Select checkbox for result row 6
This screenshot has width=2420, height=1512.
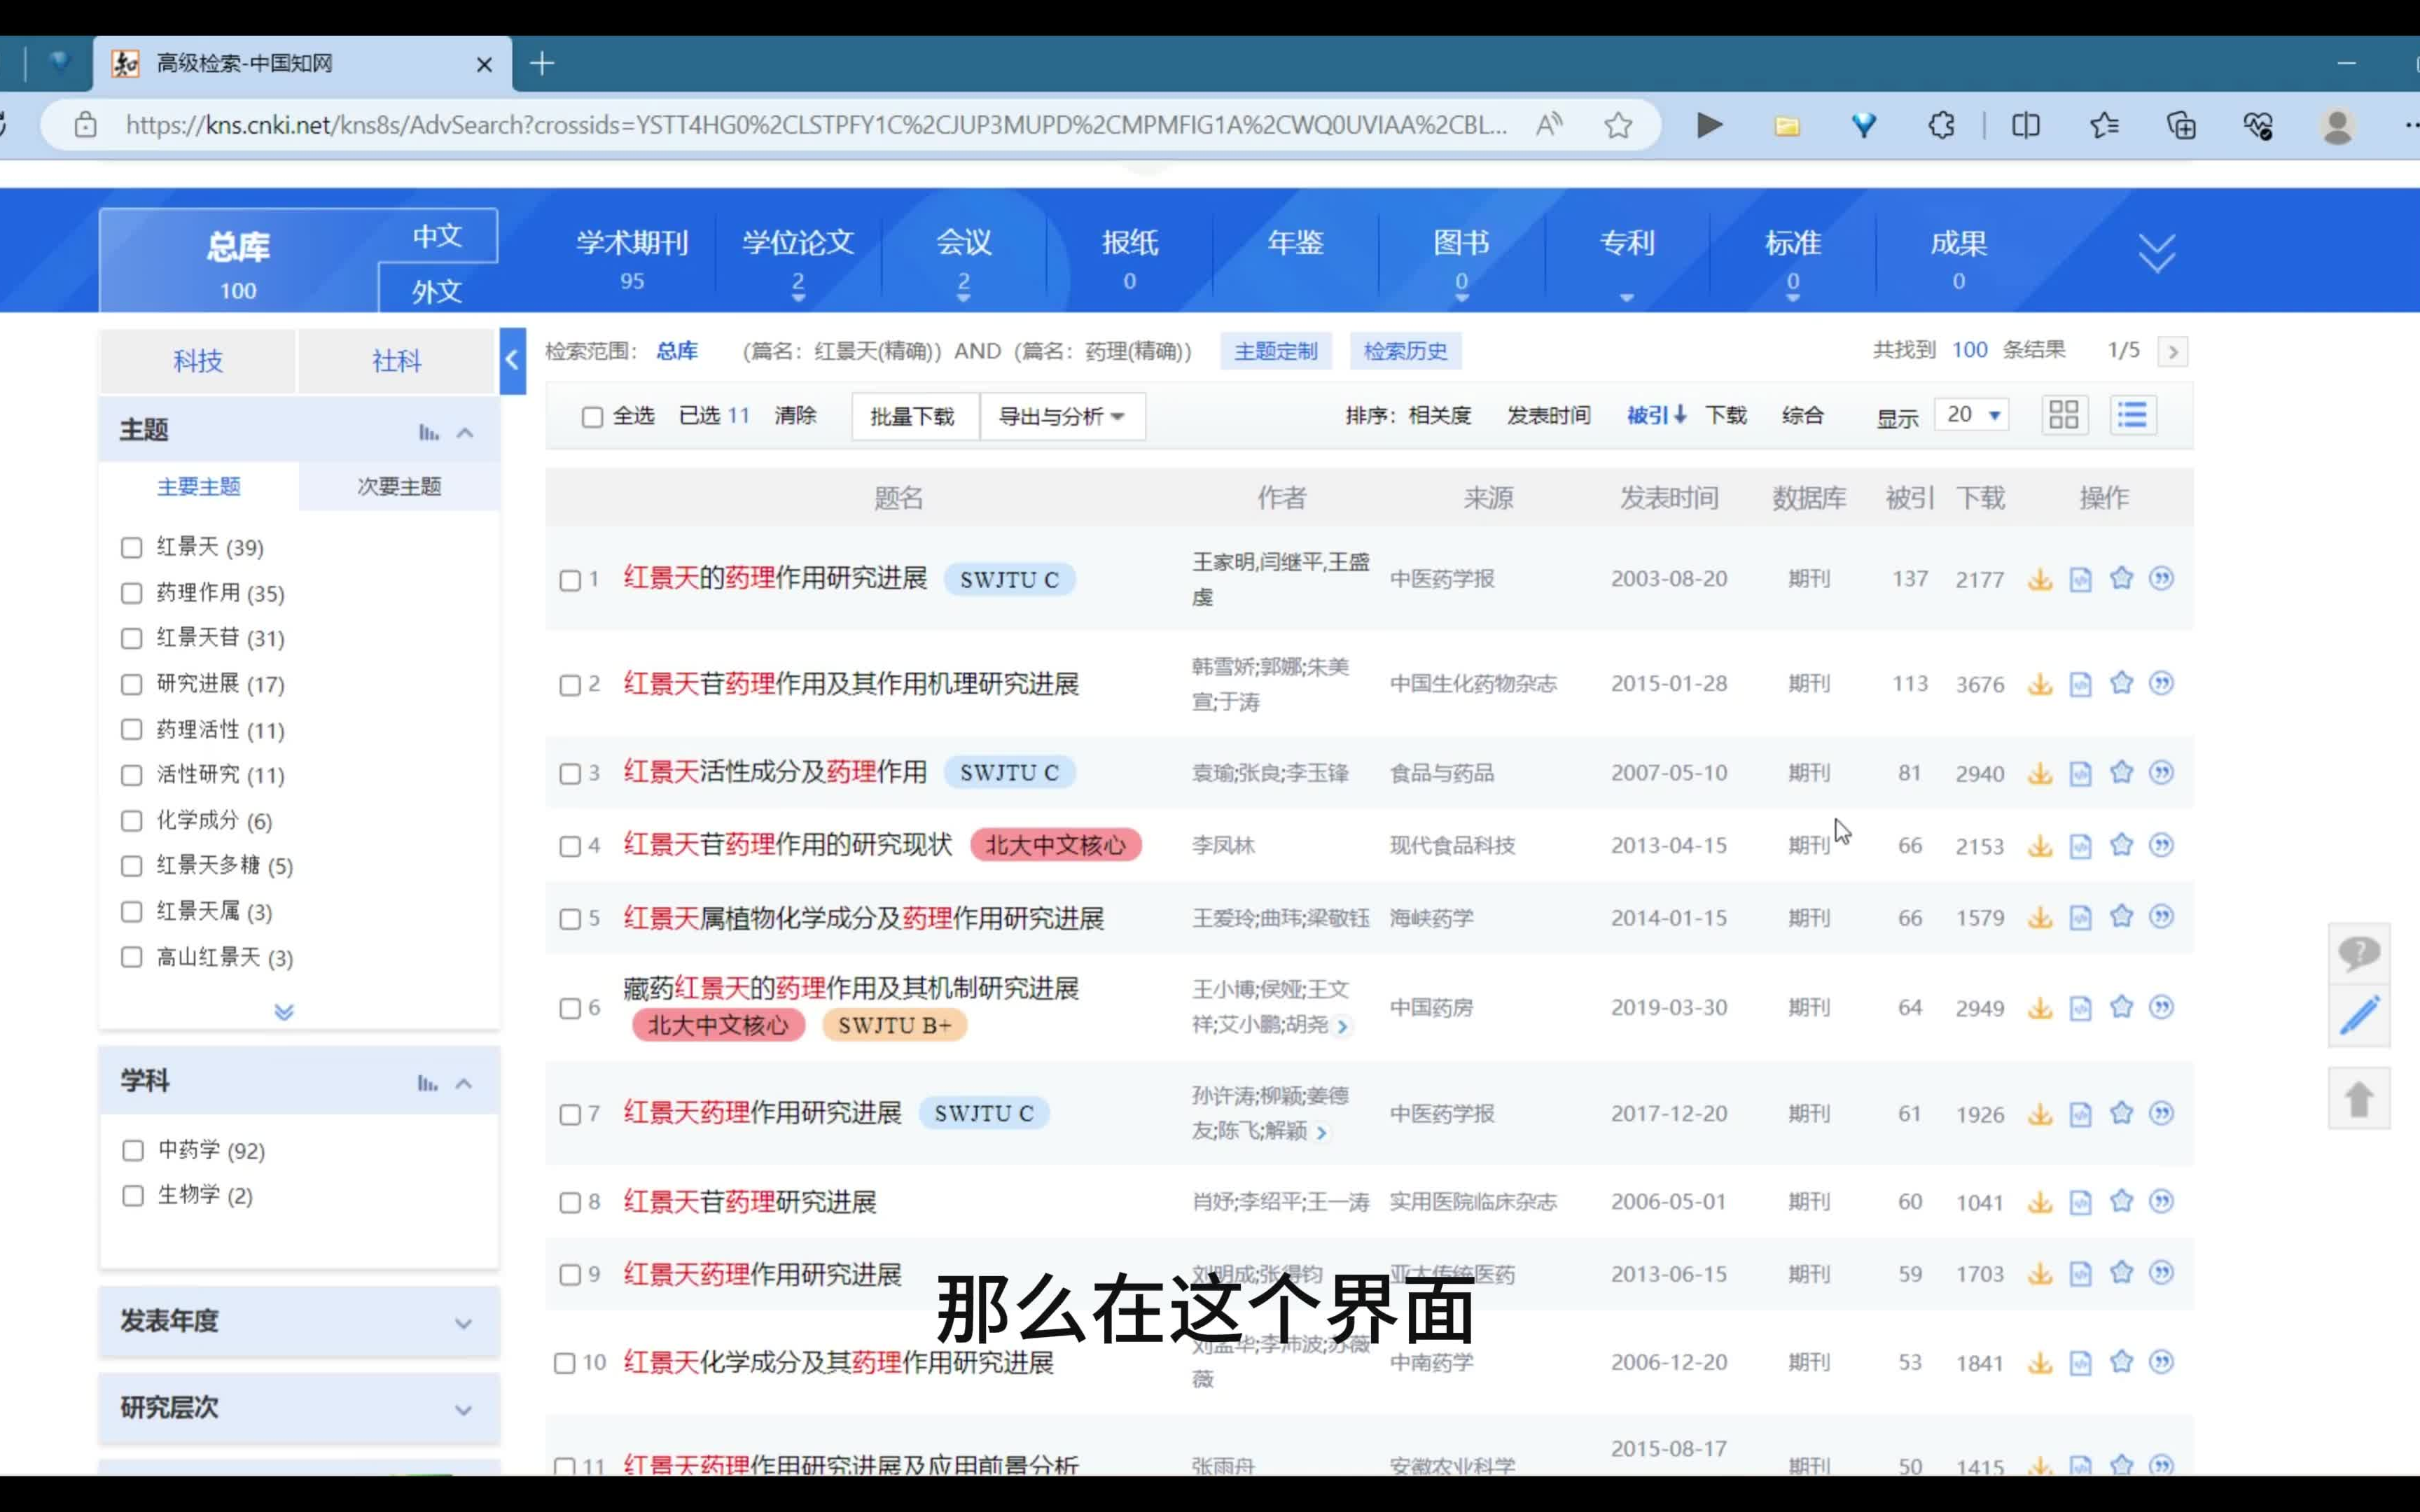coord(570,1008)
